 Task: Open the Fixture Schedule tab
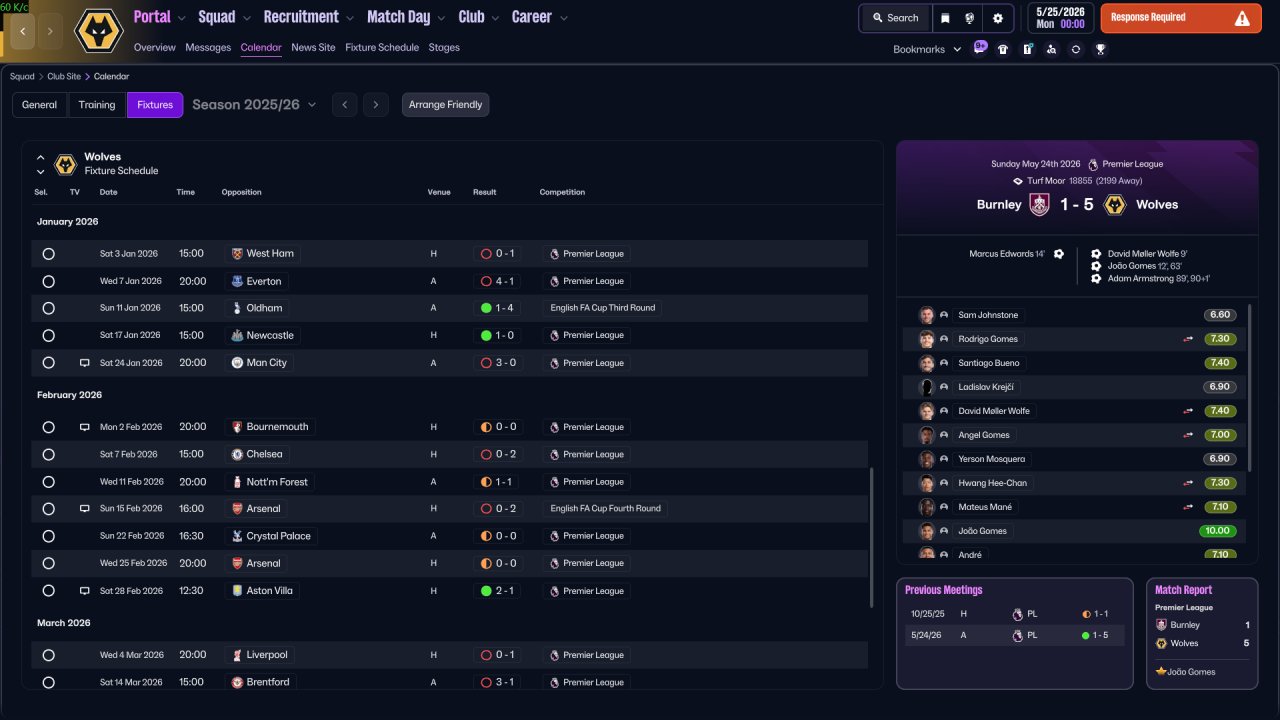click(x=382, y=47)
